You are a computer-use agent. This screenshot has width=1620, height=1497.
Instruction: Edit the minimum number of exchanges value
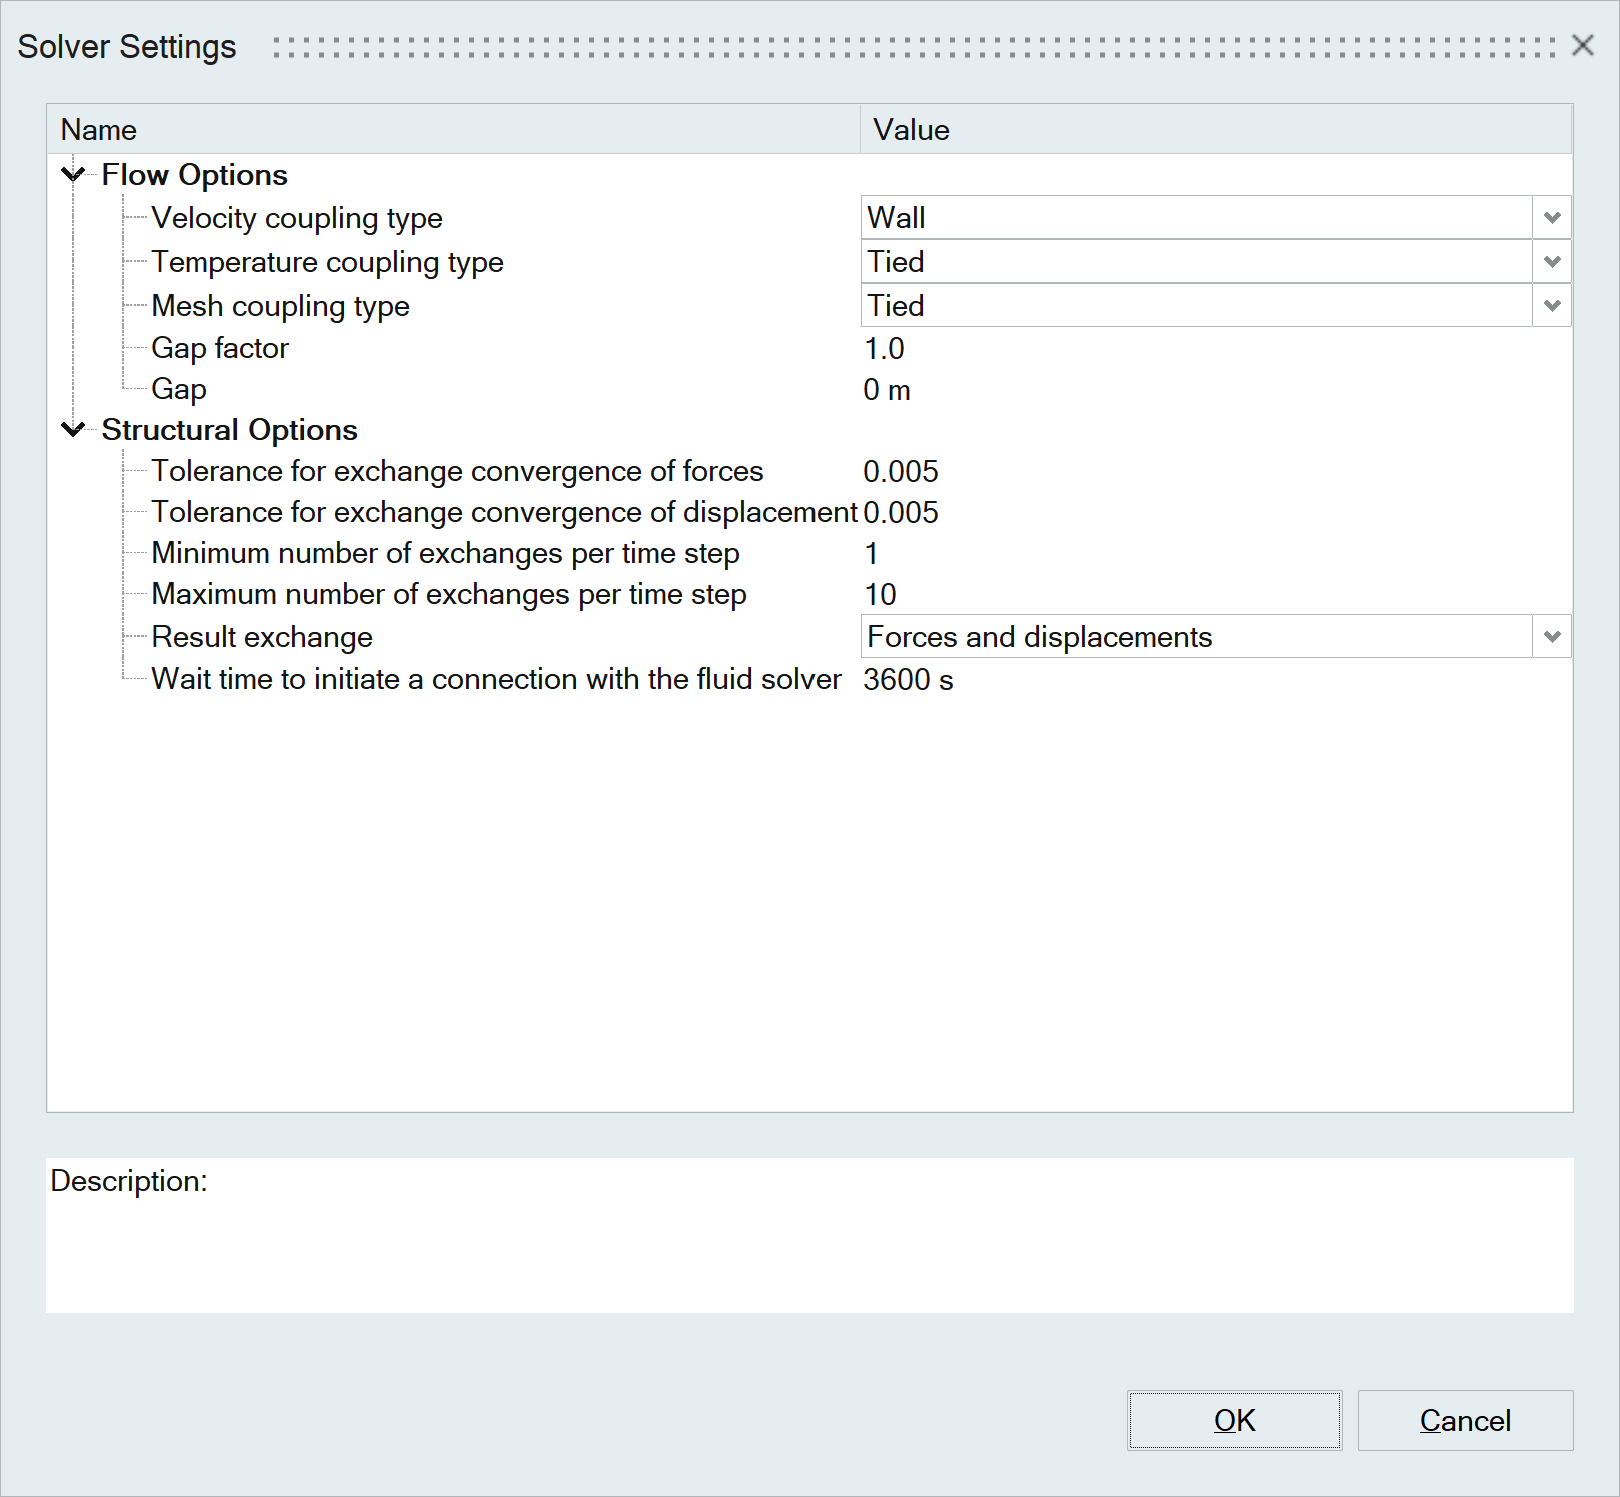(872, 554)
